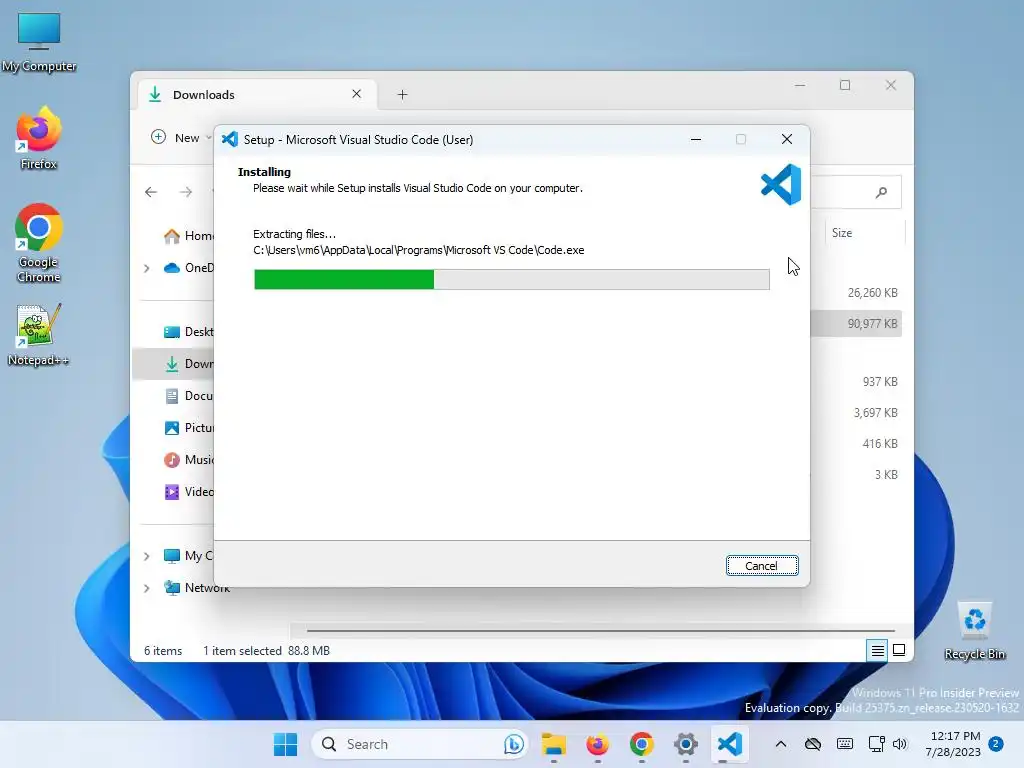Click the VS Code icon in setup title bar
The width and height of the screenshot is (1024, 768).
[230, 139]
